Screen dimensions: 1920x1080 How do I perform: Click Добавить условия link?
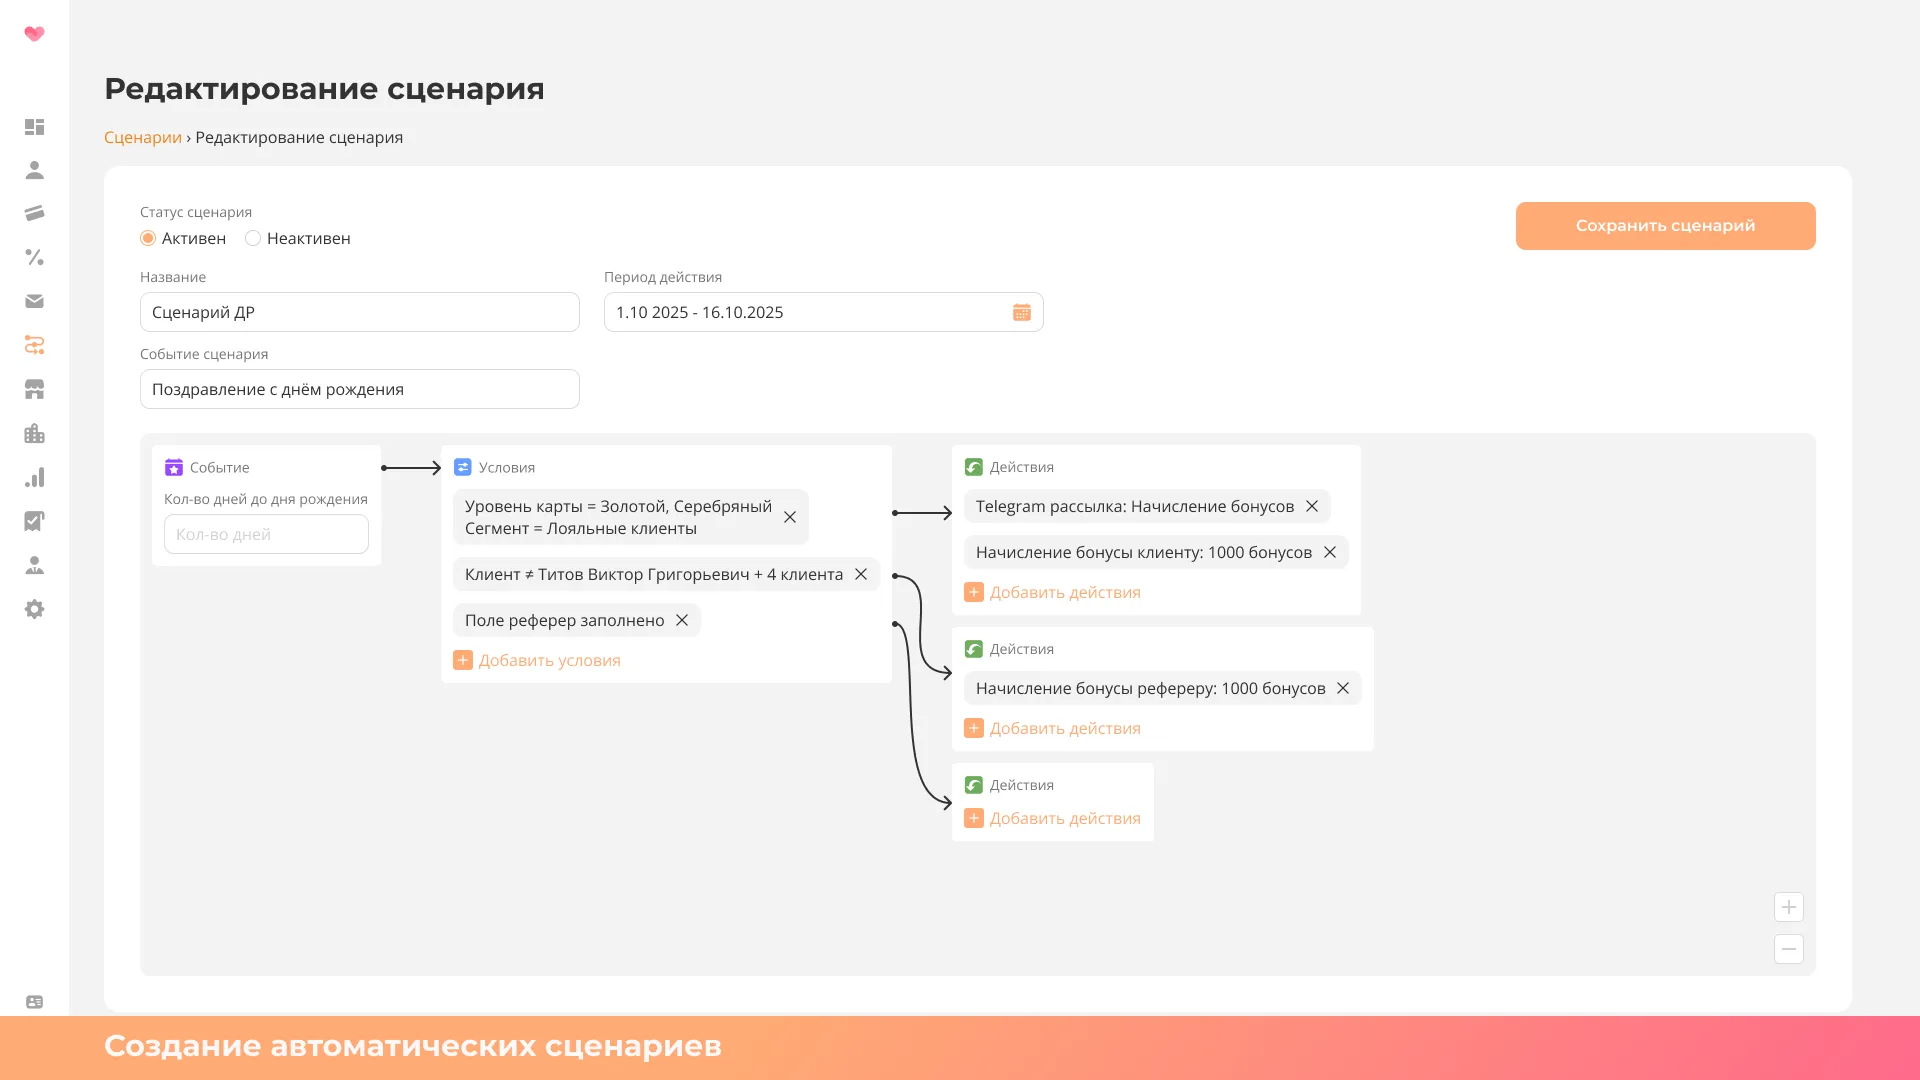pos(548,660)
